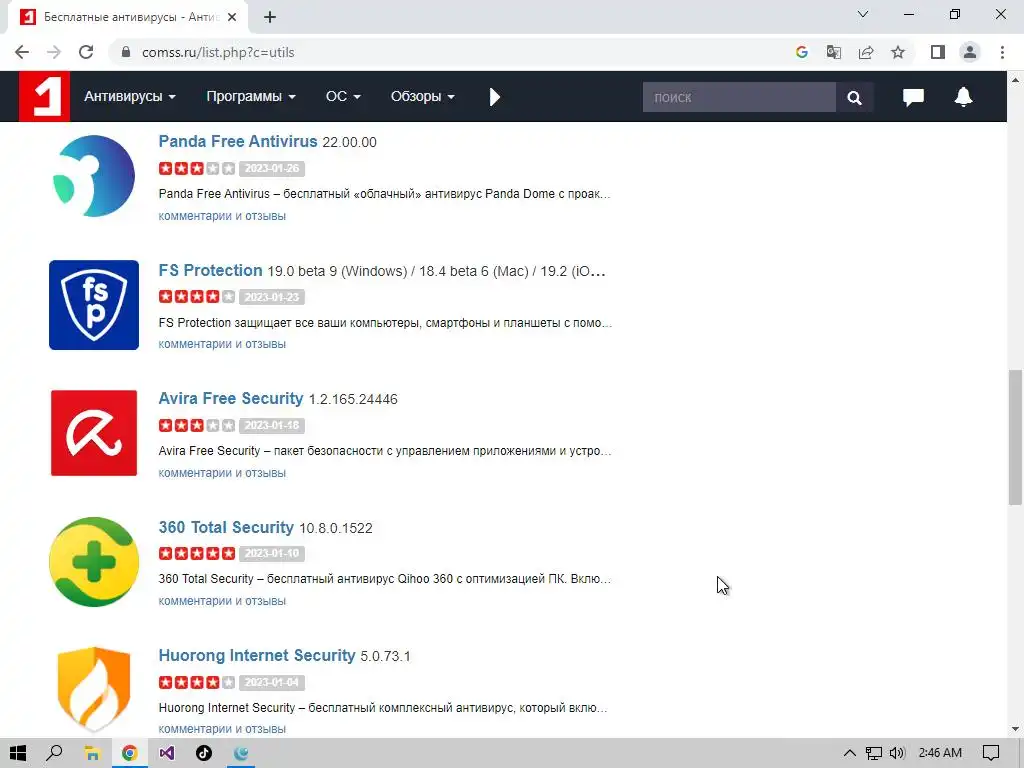
Task: Open Panda Free Antivirus комментарии и отзывы
Action: [x=222, y=216]
